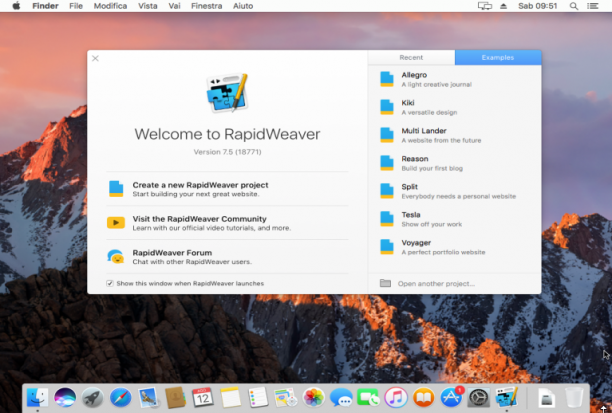This screenshot has width=612, height=413.
Task: Click RapidWeaver icon in the Dock
Action: coord(506,398)
